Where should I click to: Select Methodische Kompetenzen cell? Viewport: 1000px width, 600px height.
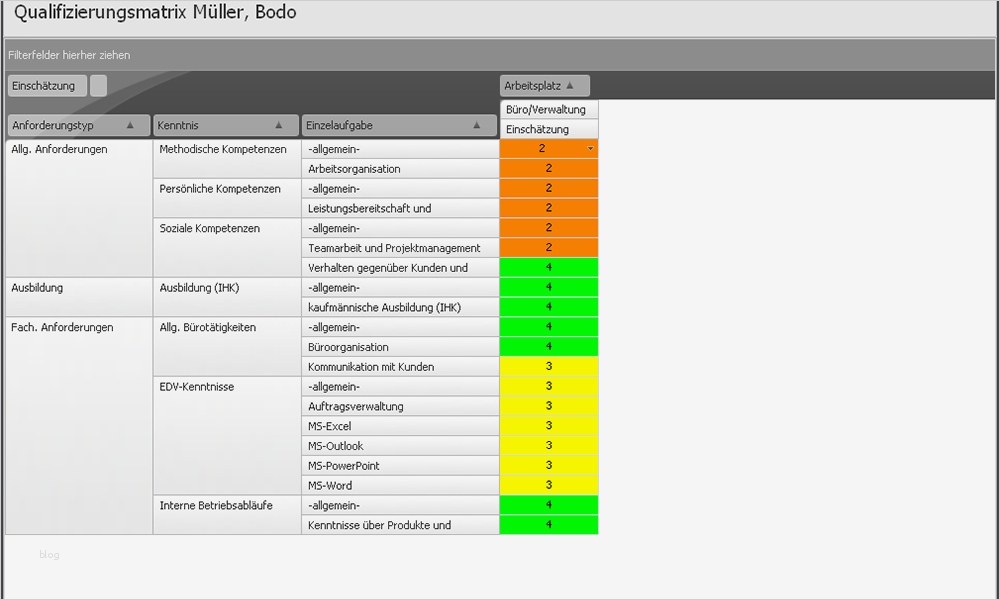(227, 159)
